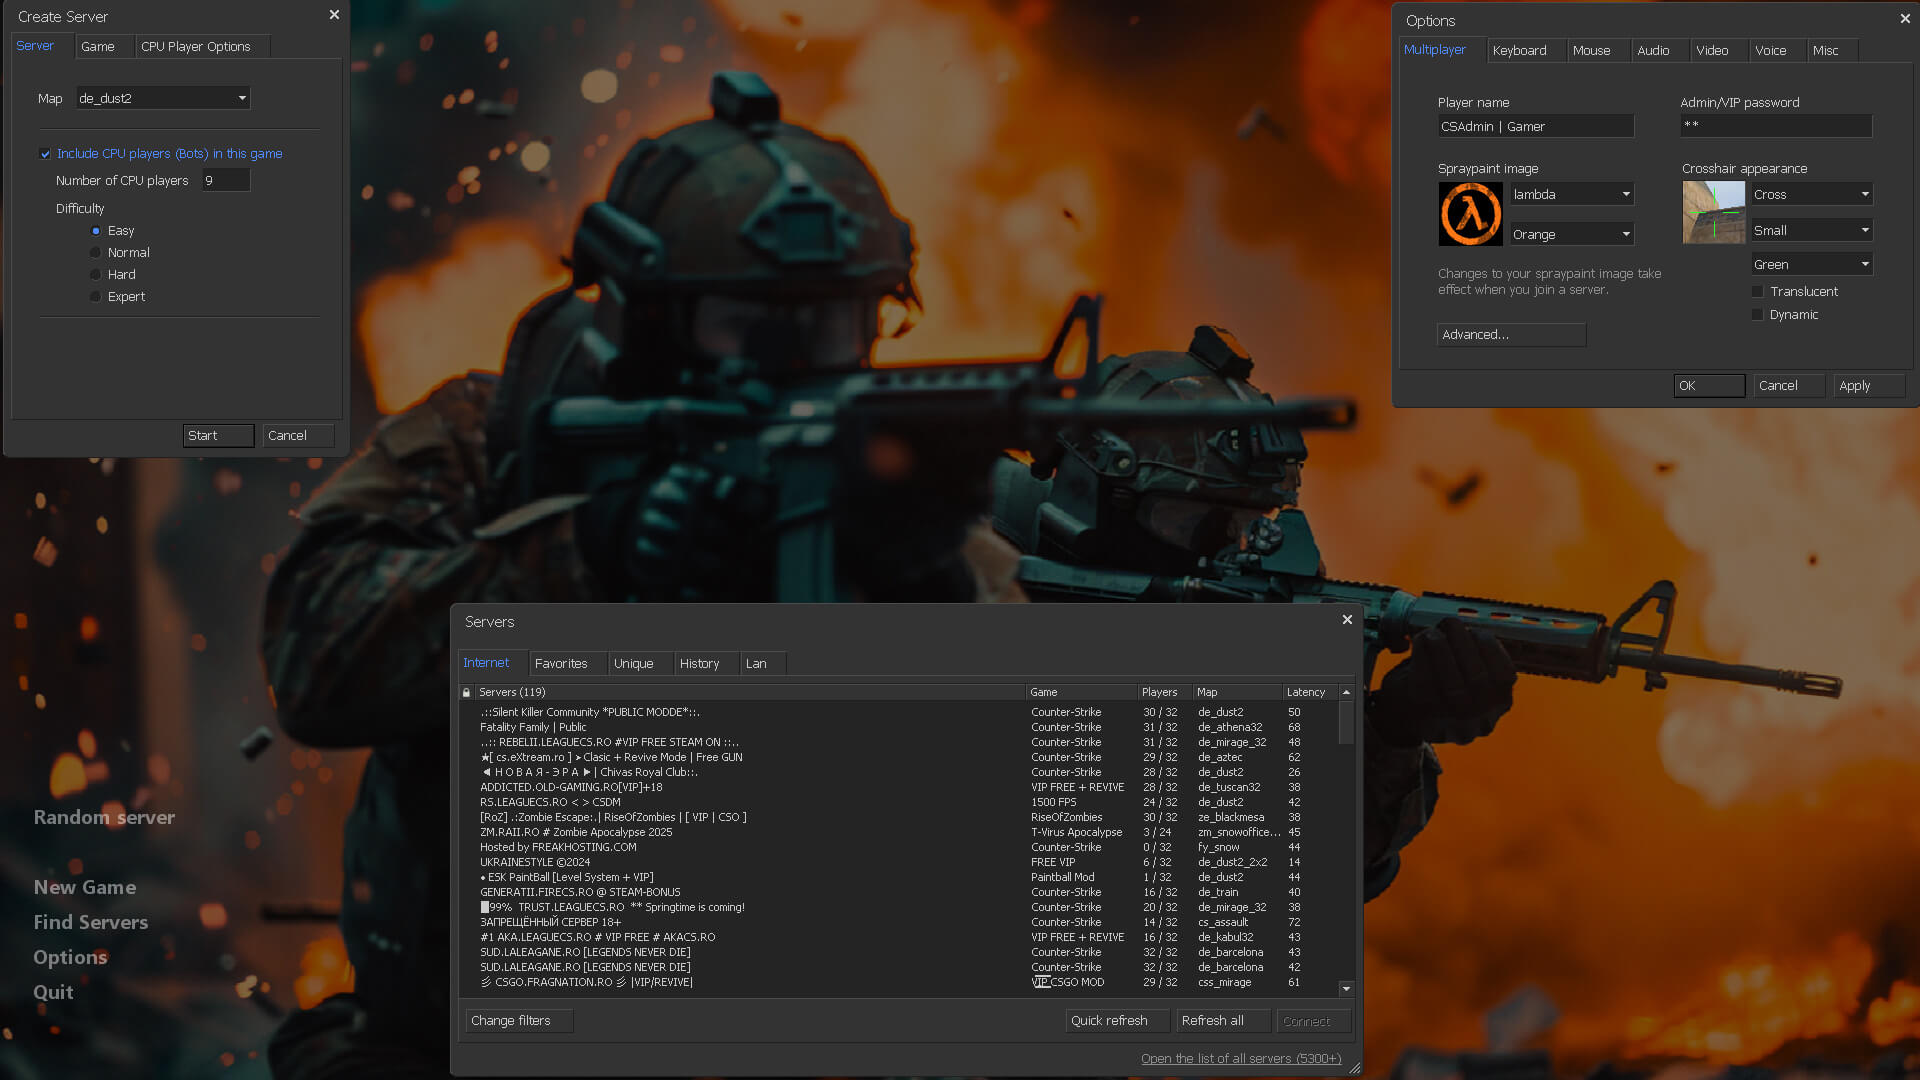
Task: Click Find Servers in main menu
Action: (91, 923)
